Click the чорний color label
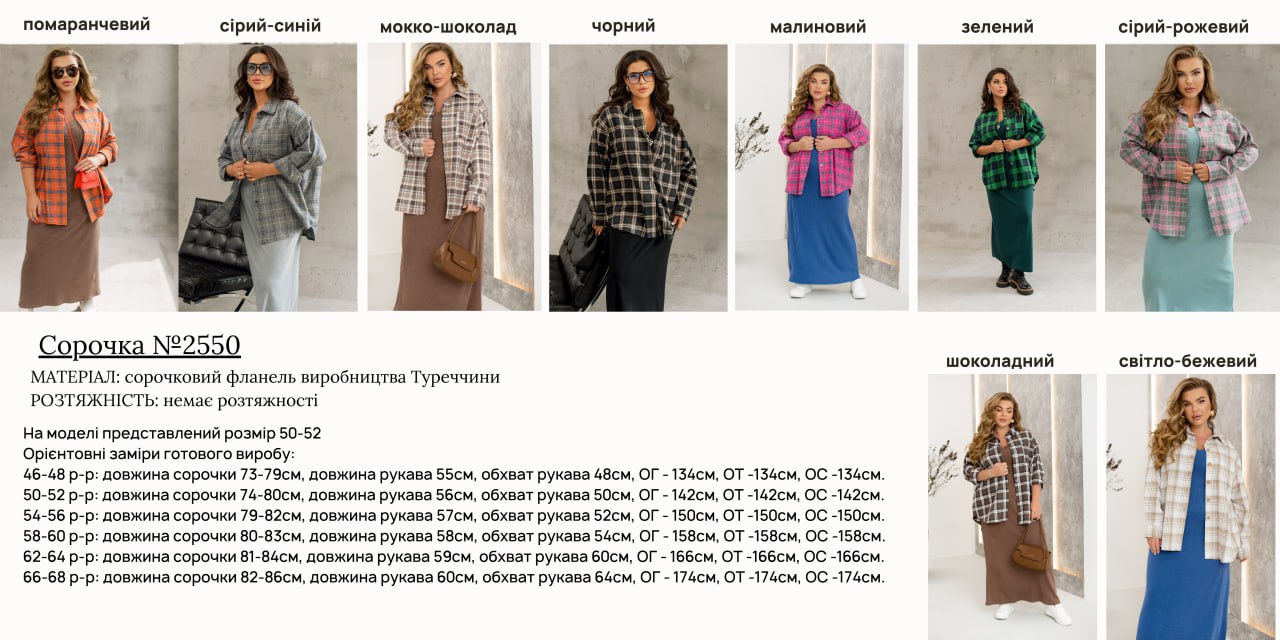1280x640 pixels. point(623,26)
